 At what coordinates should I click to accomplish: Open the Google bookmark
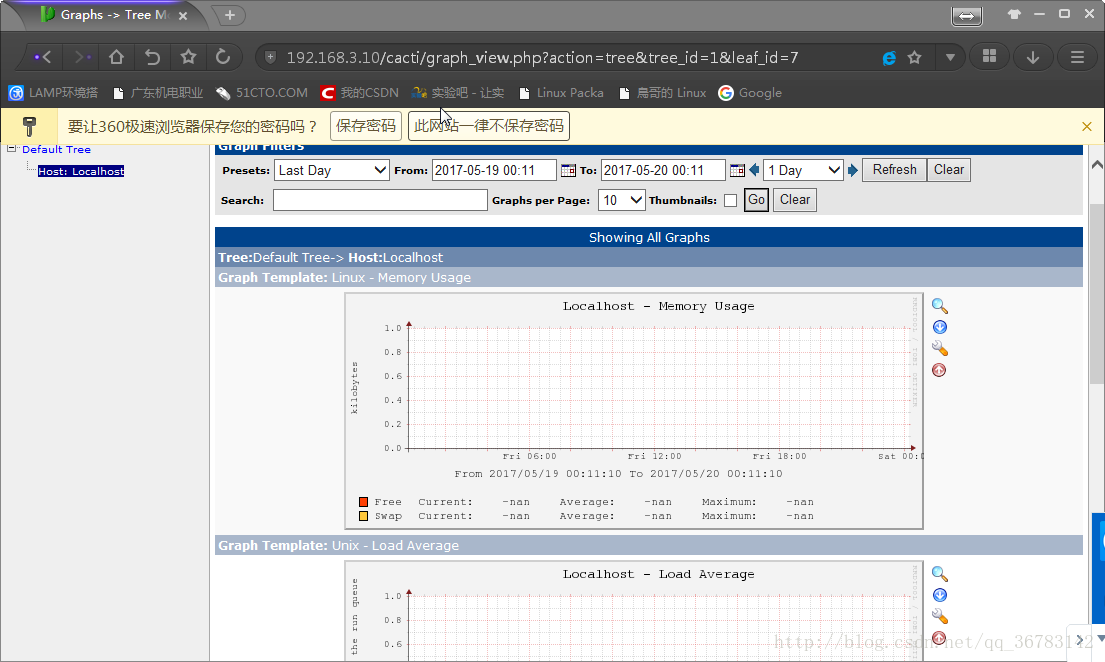[750, 93]
